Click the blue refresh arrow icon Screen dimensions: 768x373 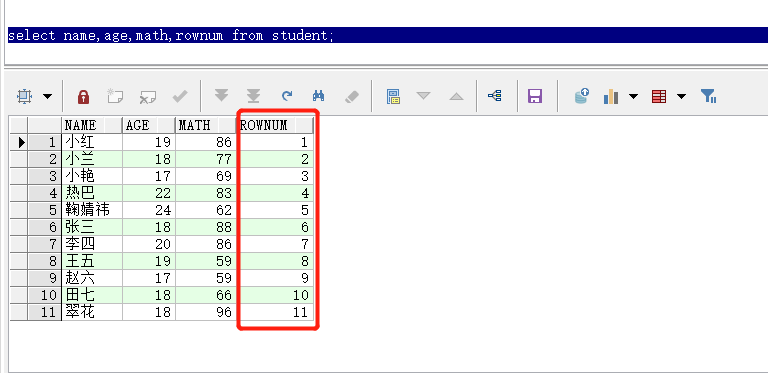287,95
